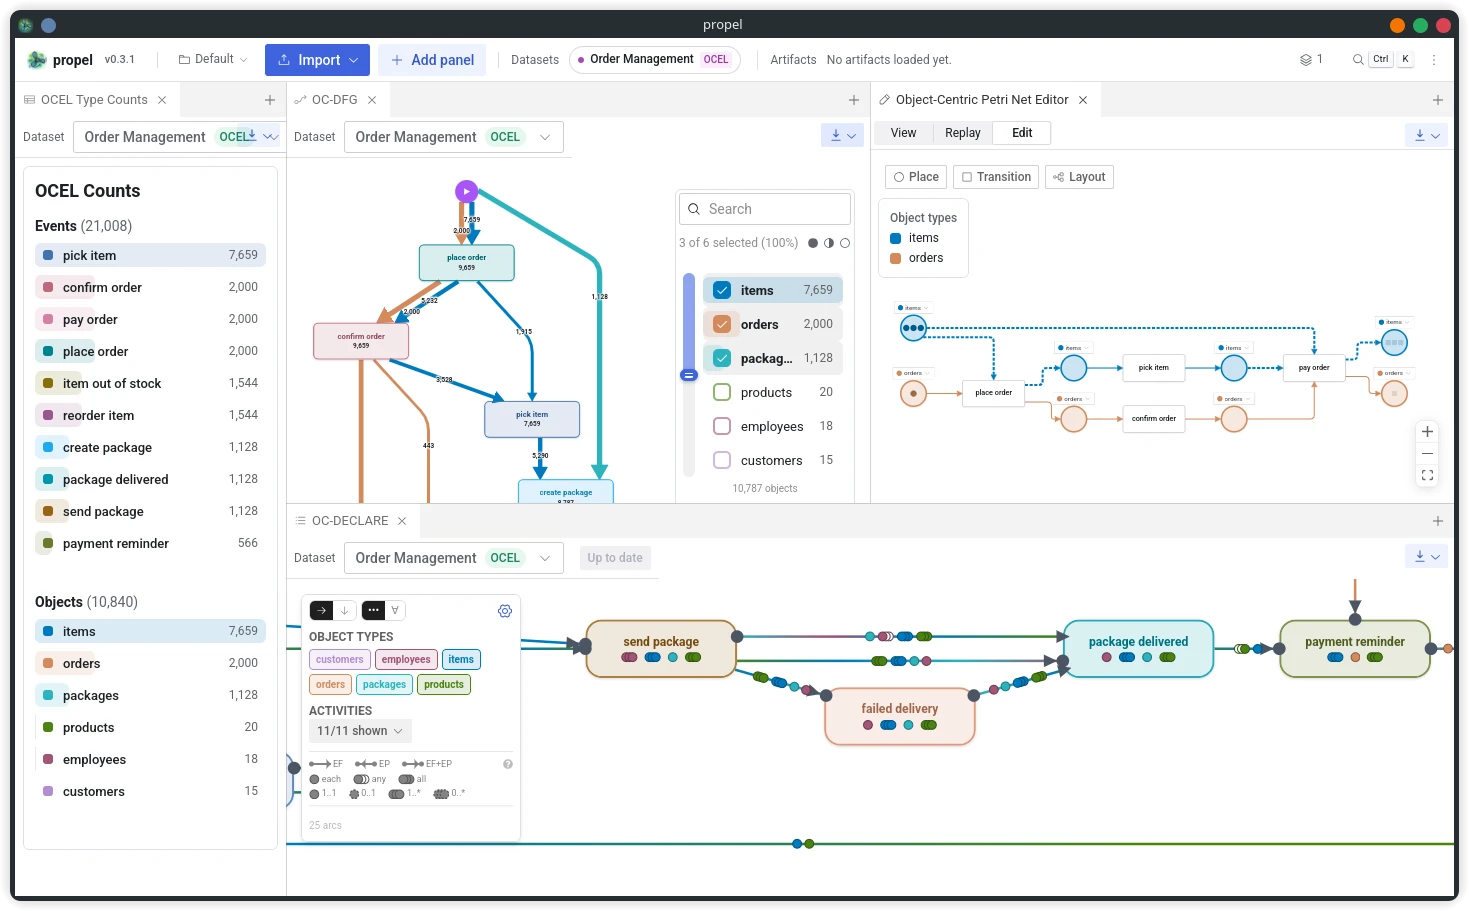Image resolution: width=1469 pixels, height=911 pixels.
Task: Add a tab in the OC-DFG panel
Action: pos(854,100)
